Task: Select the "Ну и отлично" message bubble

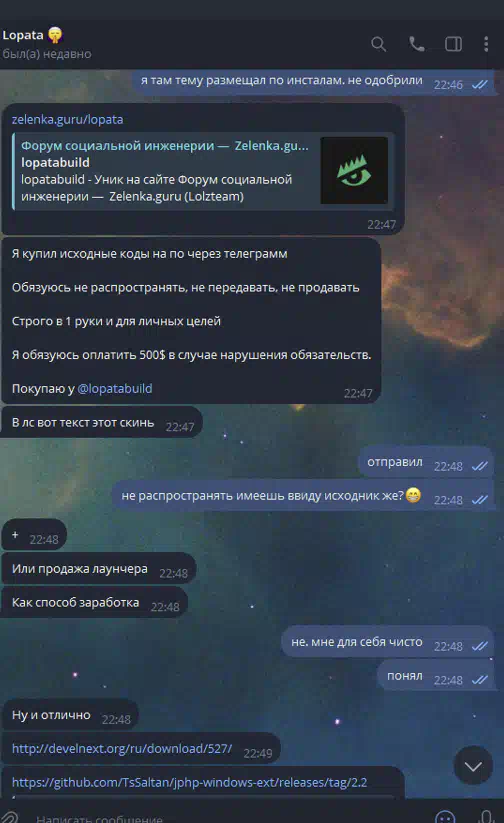Action: [70, 715]
